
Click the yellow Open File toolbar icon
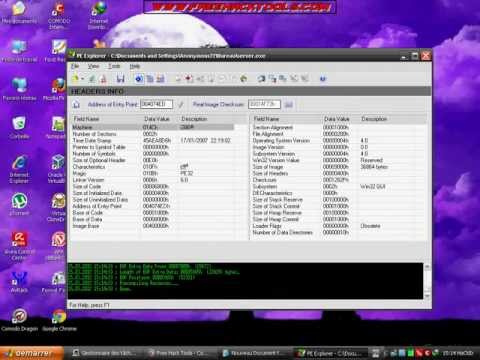click(x=76, y=79)
